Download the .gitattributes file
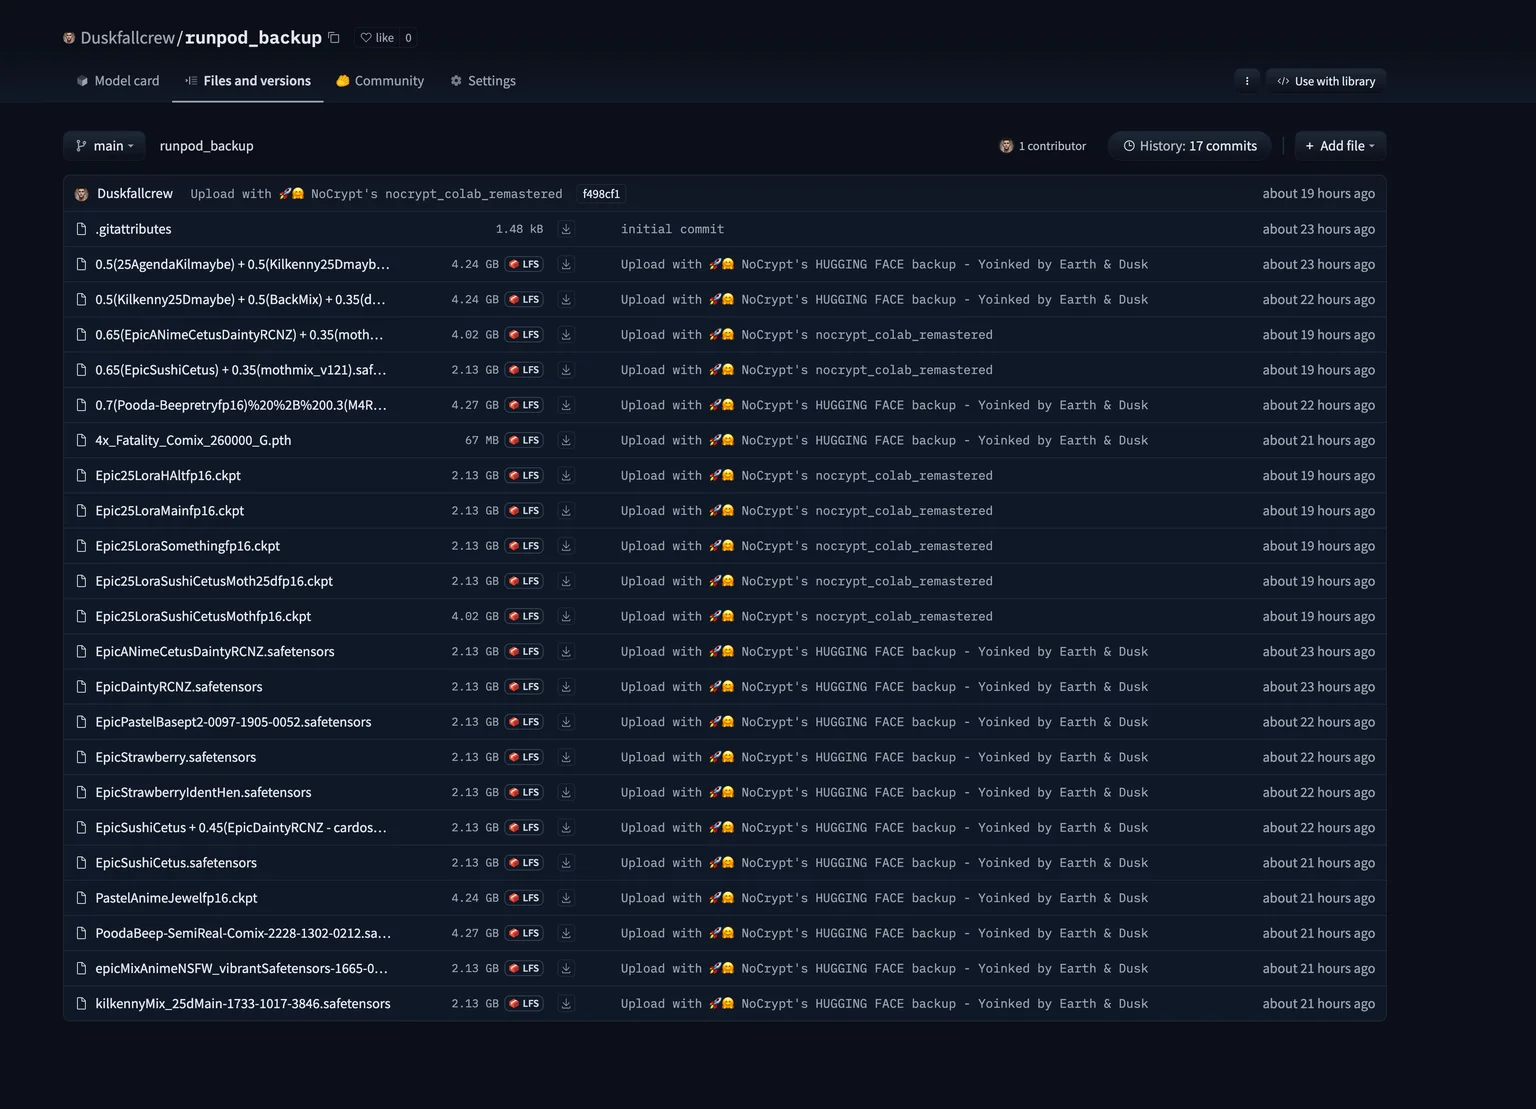 [566, 229]
